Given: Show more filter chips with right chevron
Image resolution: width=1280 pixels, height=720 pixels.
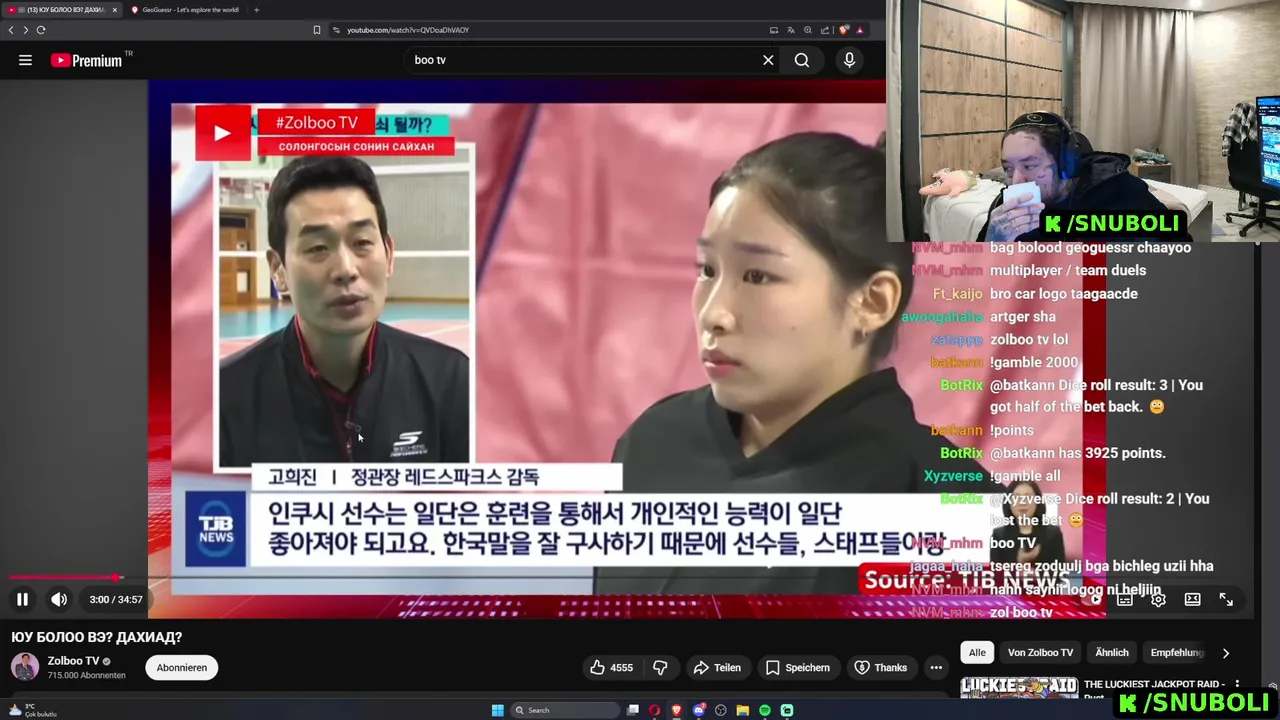Looking at the screenshot, I should click(x=1226, y=653).
